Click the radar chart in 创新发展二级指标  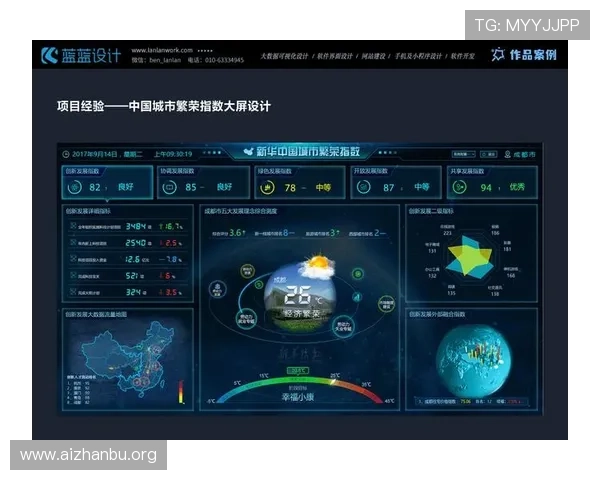pos(470,256)
